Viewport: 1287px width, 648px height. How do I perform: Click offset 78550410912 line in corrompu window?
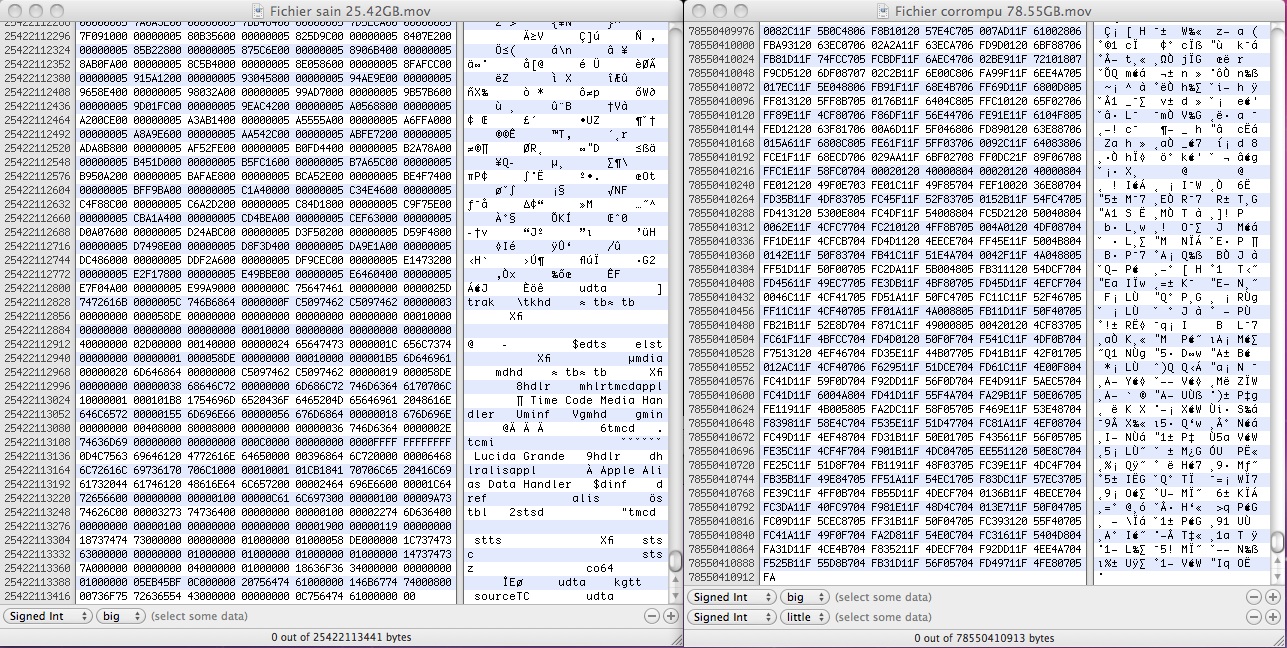722,577
